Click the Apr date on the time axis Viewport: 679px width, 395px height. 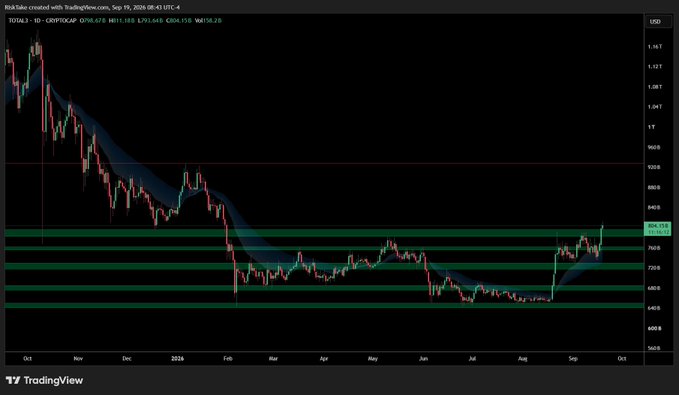click(x=324, y=359)
